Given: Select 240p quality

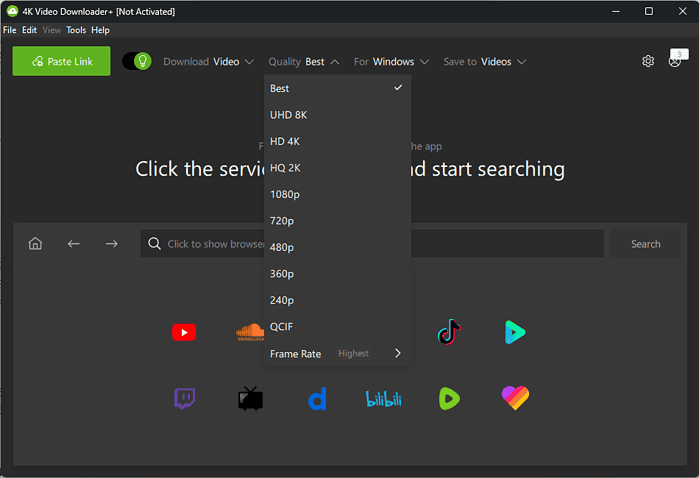Looking at the screenshot, I should 337,301.
